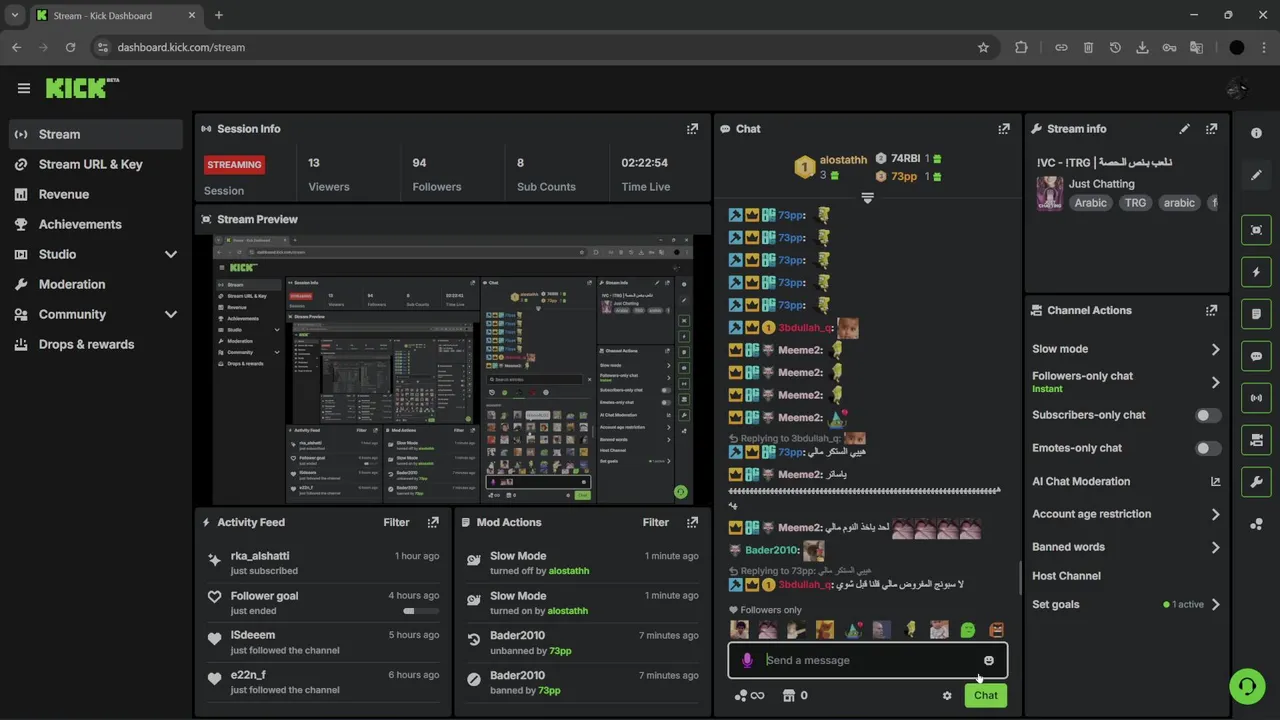Pop out the Mod Actions panel
Screen dimensions: 1280x720
click(x=692, y=522)
